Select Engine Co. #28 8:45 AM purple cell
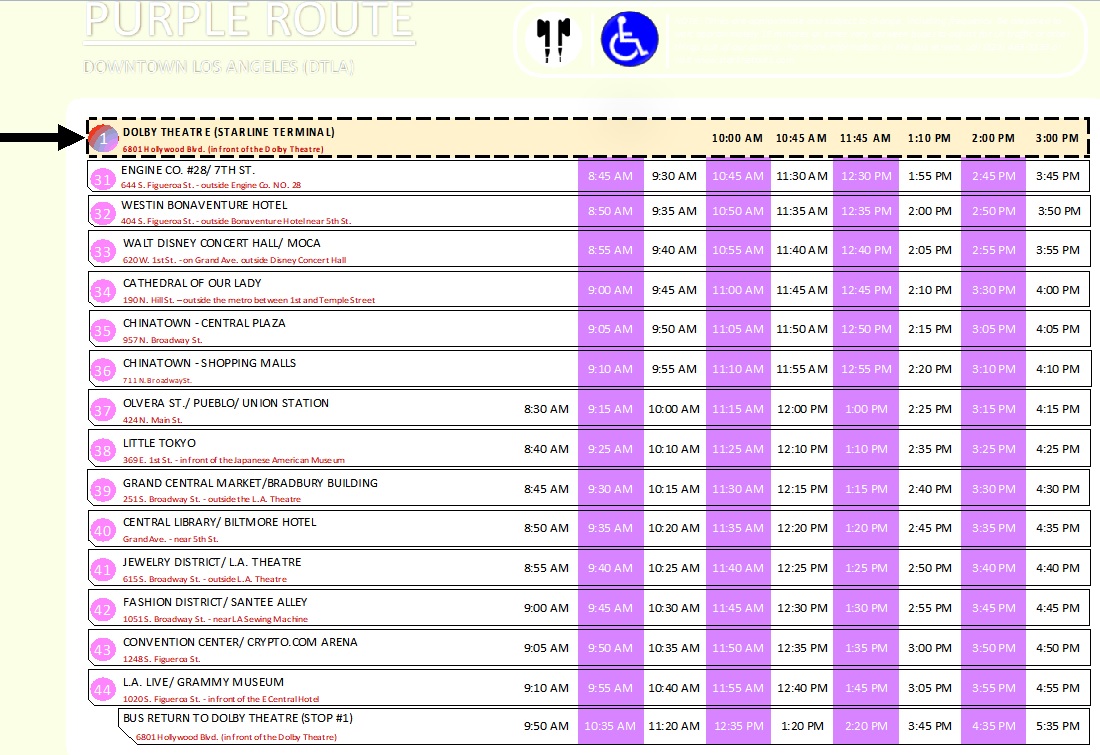 point(610,176)
